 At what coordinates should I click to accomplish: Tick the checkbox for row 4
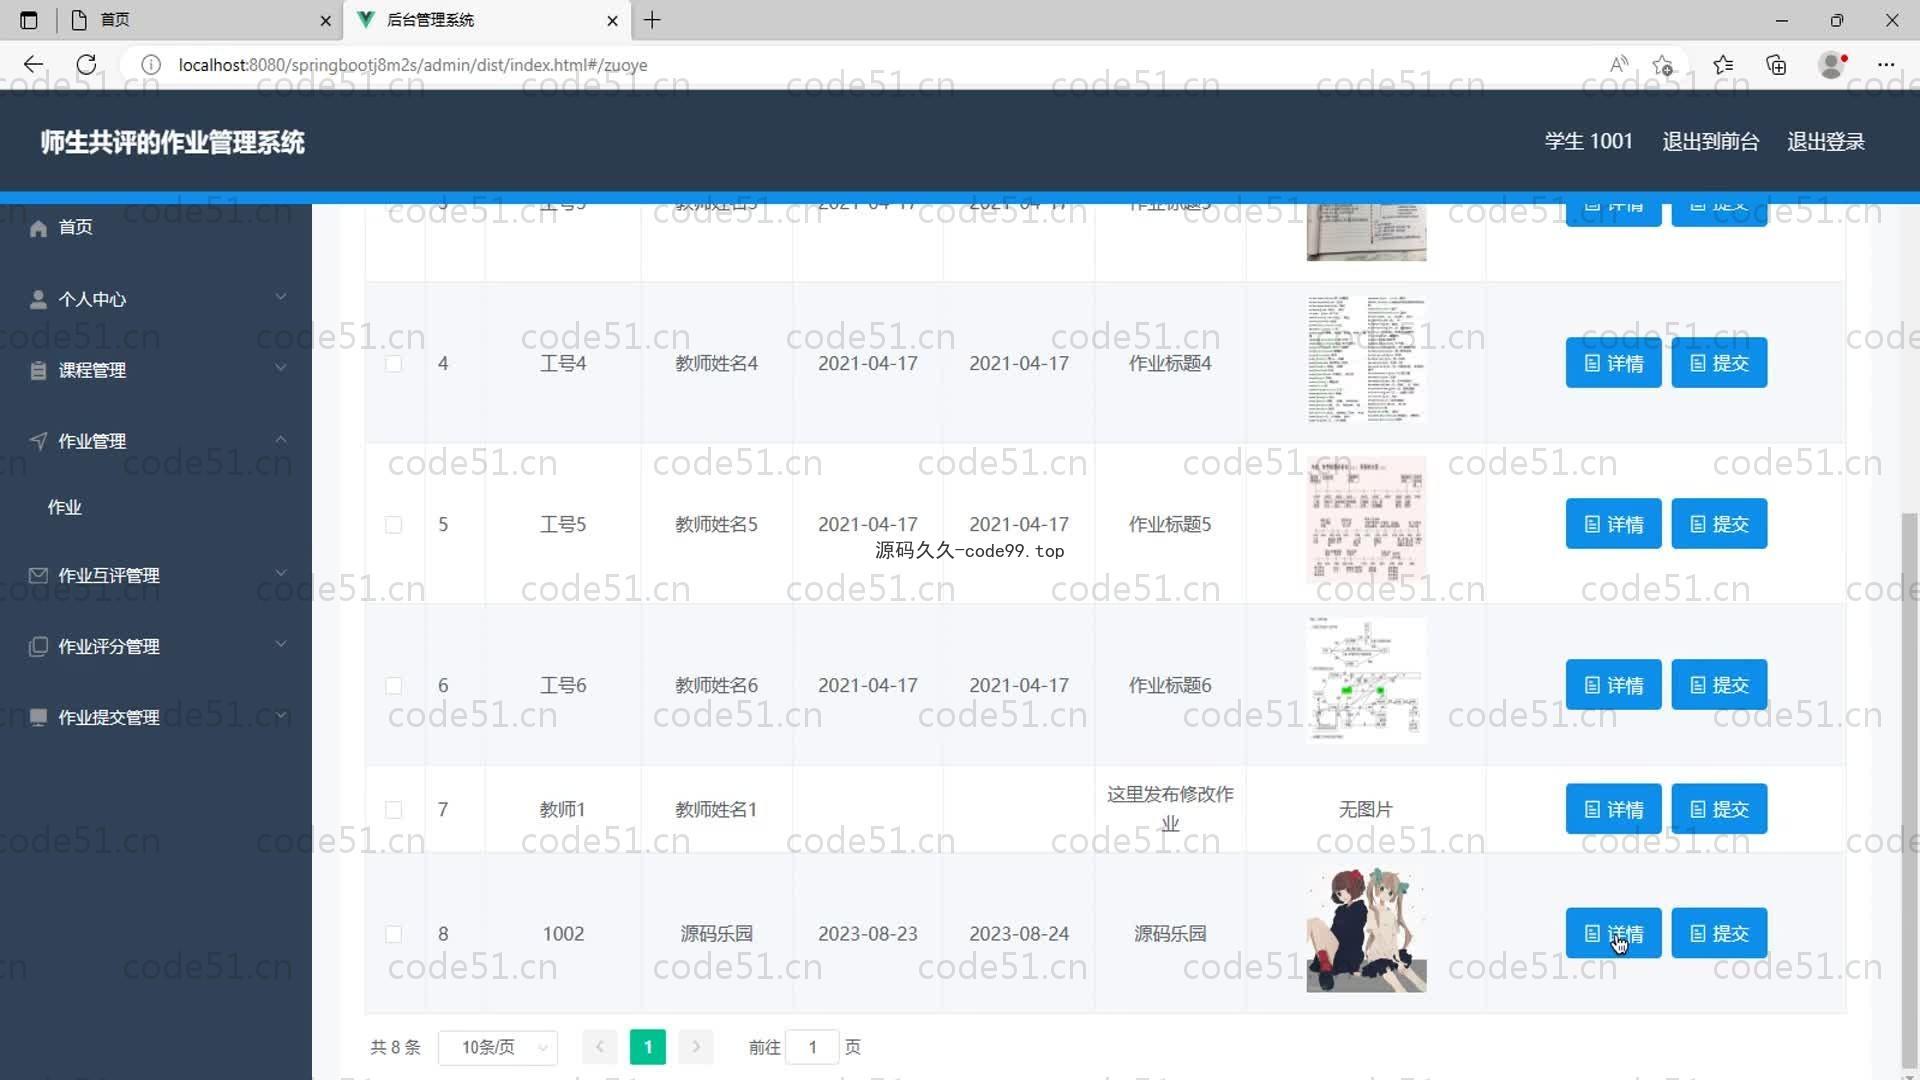pyautogui.click(x=394, y=364)
